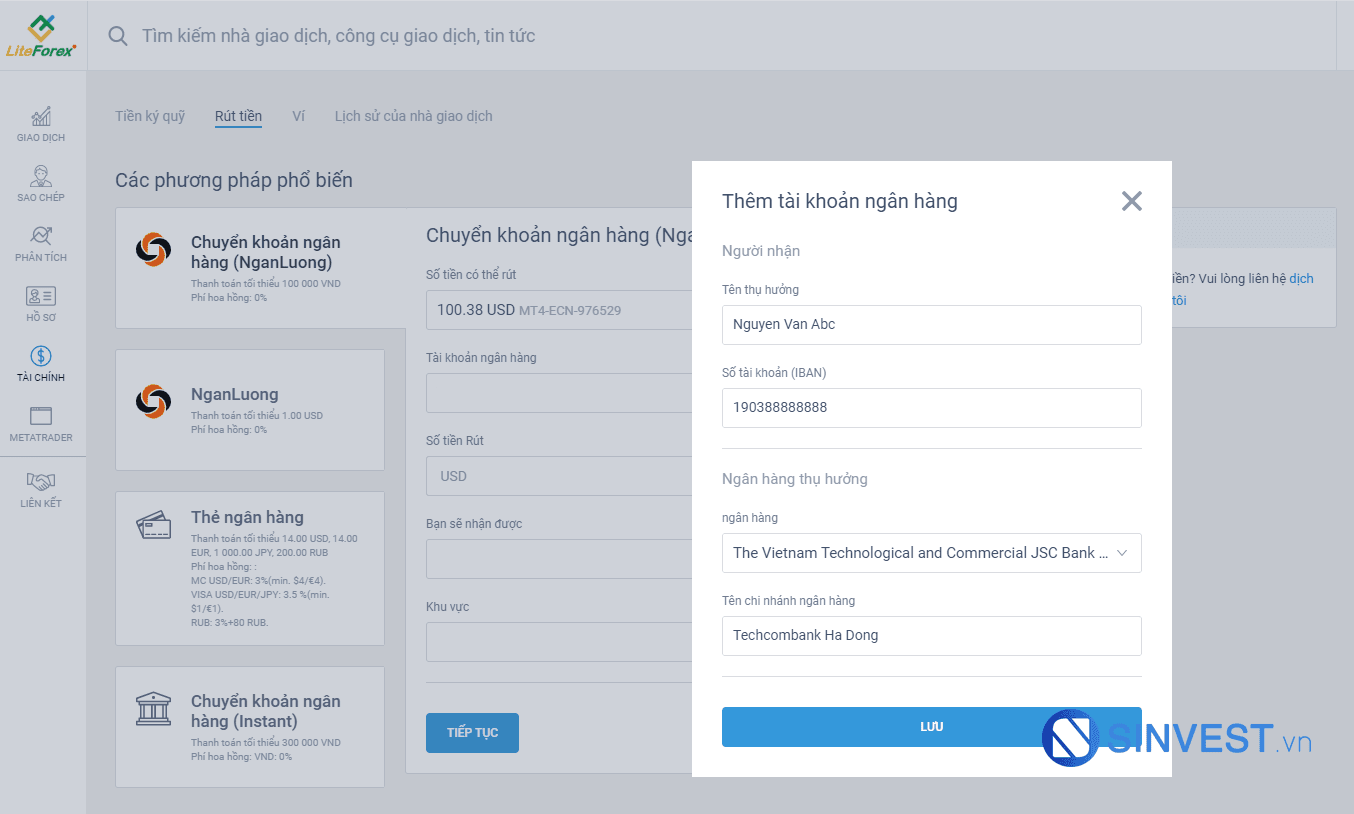Click the Các phương pháp phổ biến heading

(x=234, y=181)
